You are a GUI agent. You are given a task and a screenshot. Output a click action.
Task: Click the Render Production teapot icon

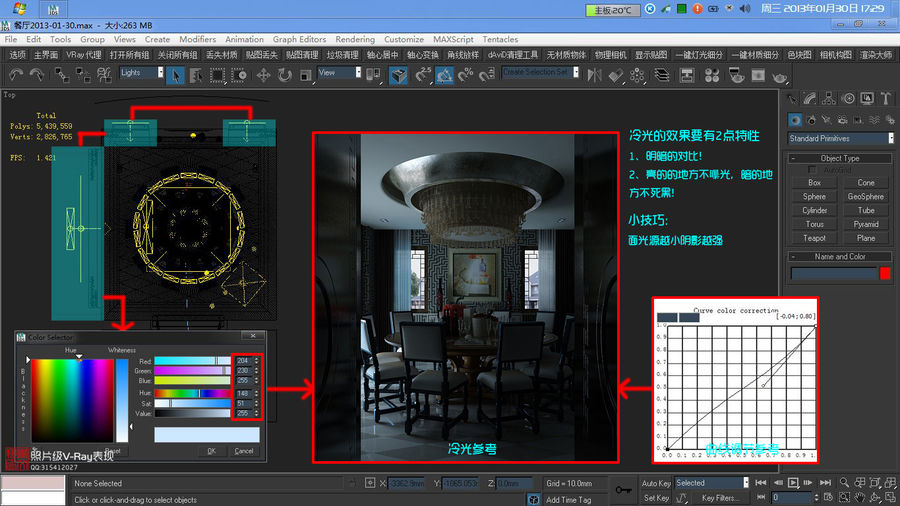pyautogui.click(x=779, y=75)
